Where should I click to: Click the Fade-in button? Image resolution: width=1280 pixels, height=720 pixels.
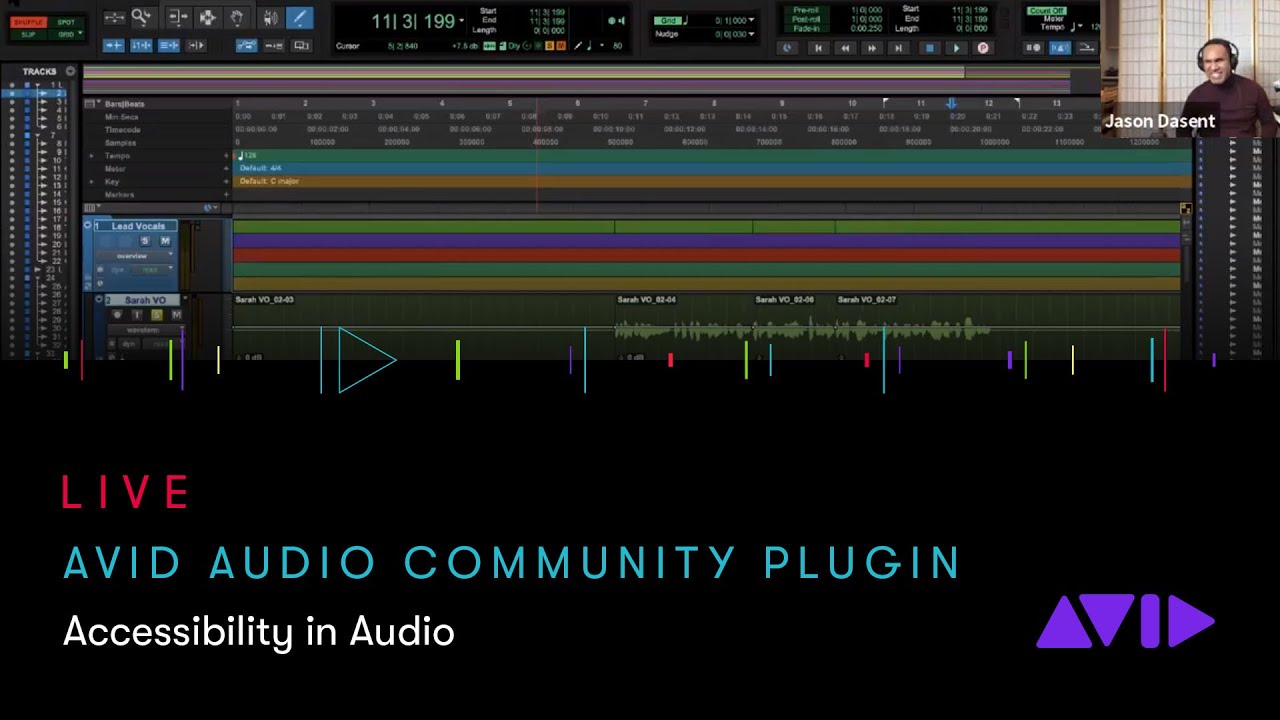[805, 29]
